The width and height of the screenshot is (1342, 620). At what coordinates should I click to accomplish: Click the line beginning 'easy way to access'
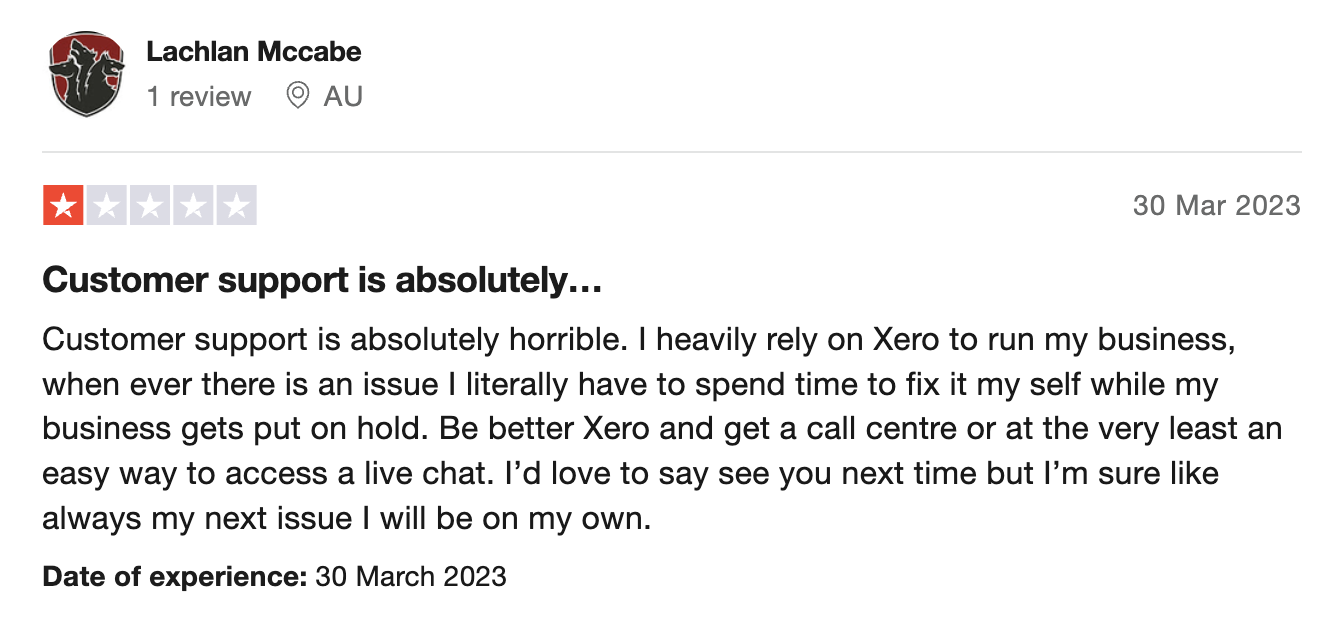pyautogui.click(x=630, y=473)
